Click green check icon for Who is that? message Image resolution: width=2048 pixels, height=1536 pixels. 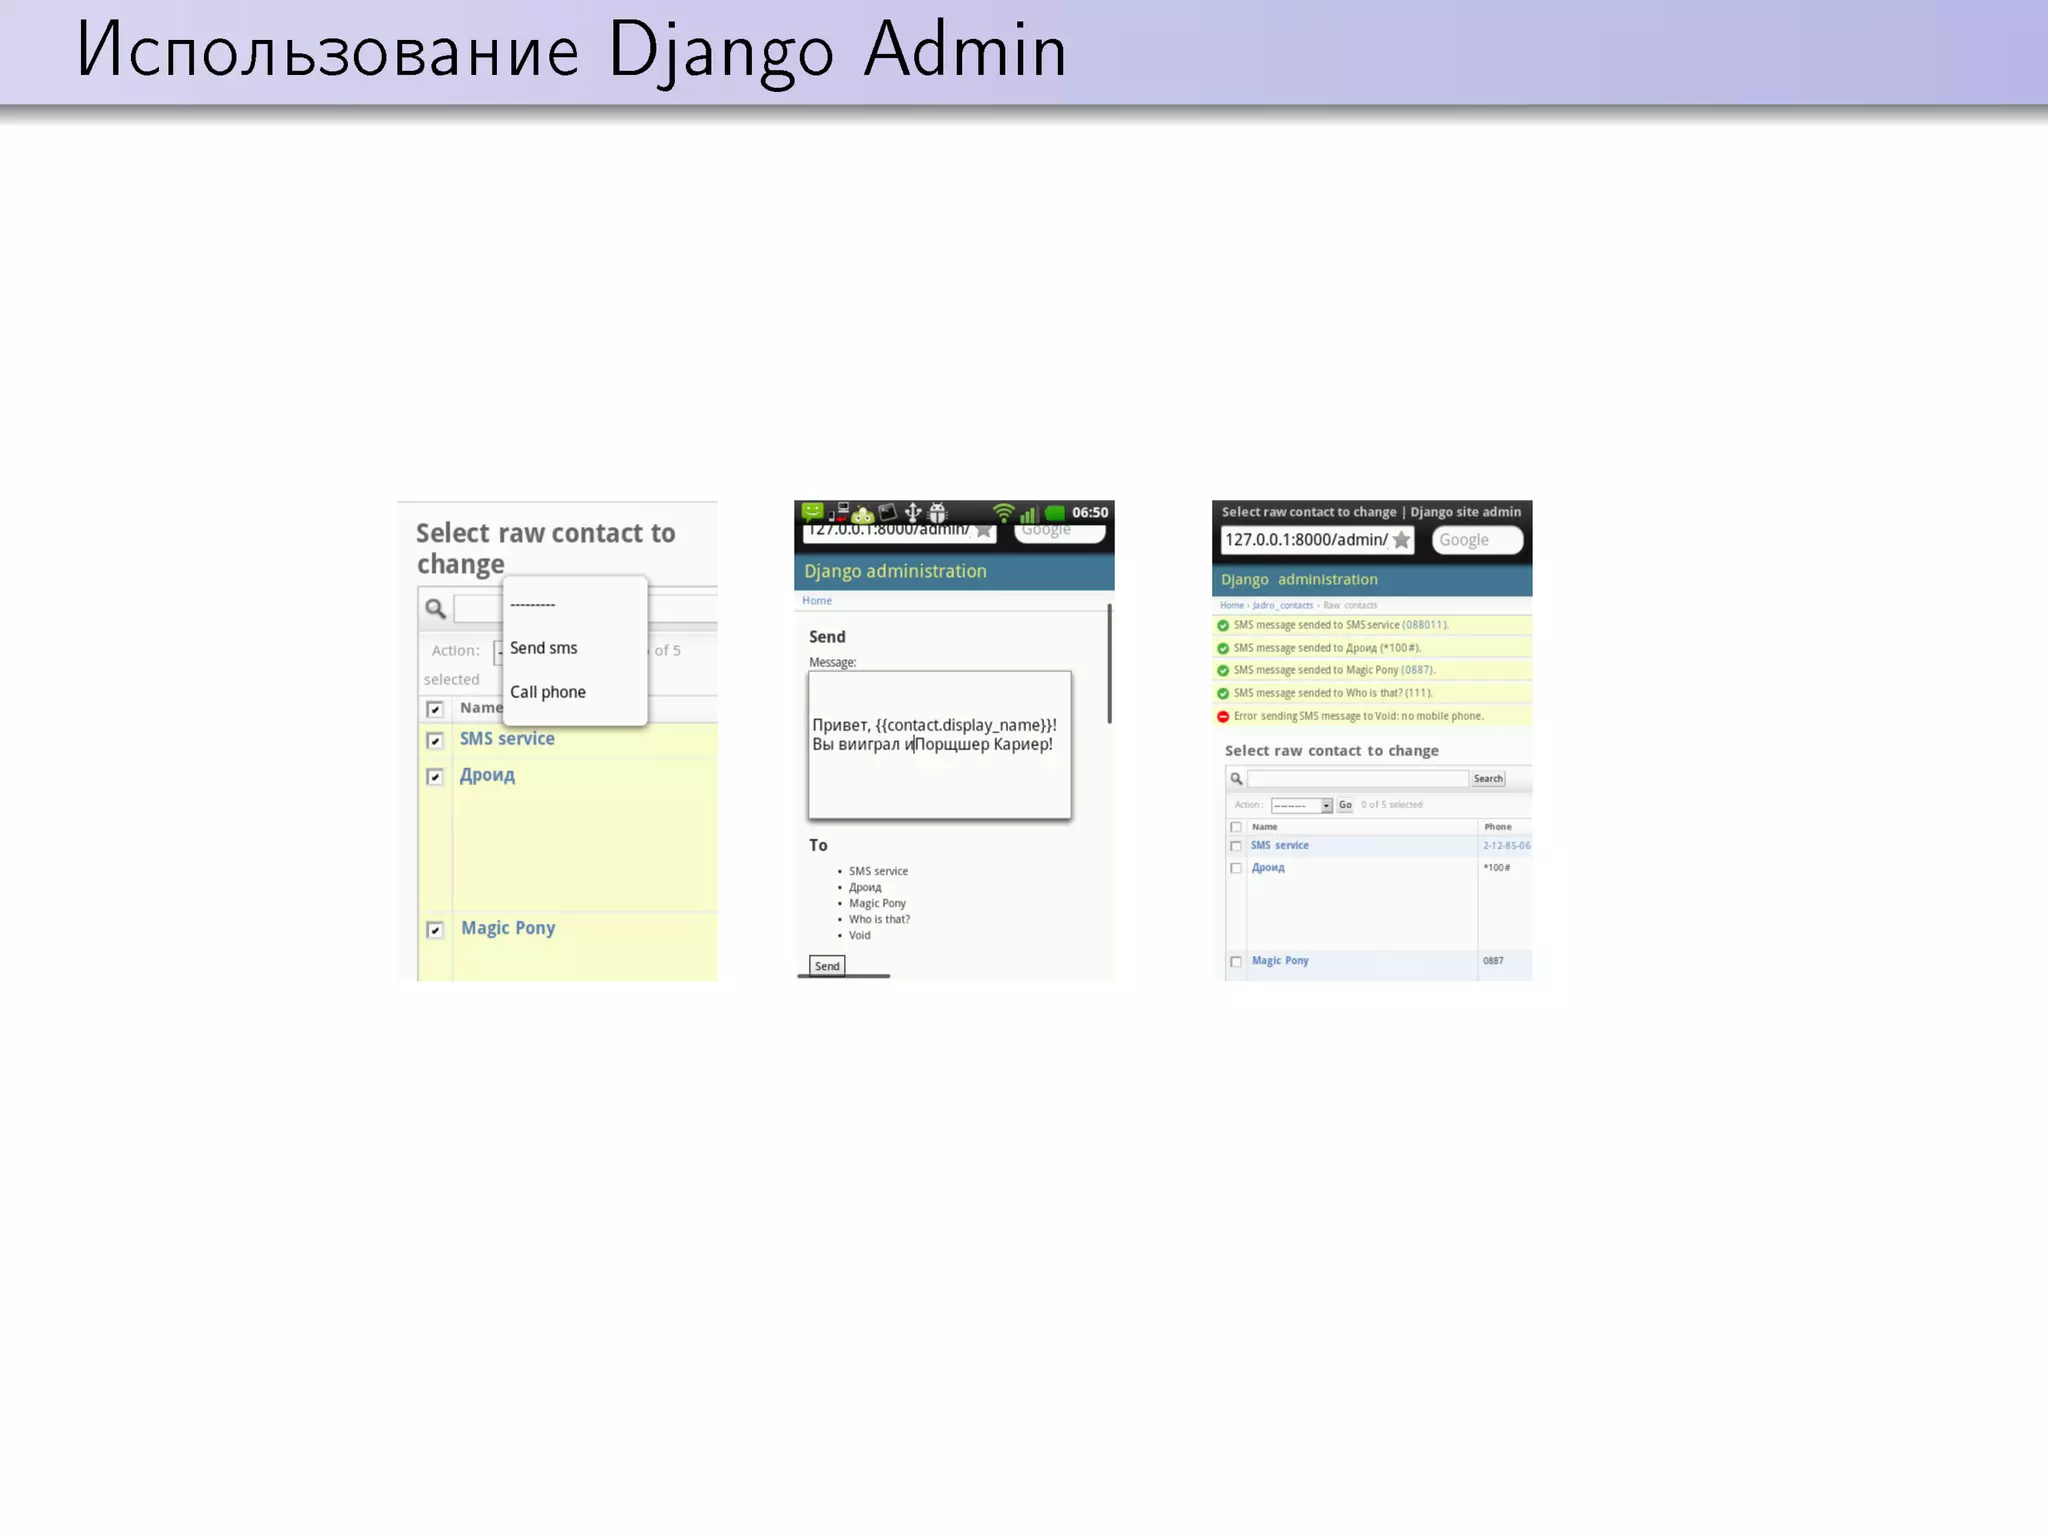point(1222,693)
